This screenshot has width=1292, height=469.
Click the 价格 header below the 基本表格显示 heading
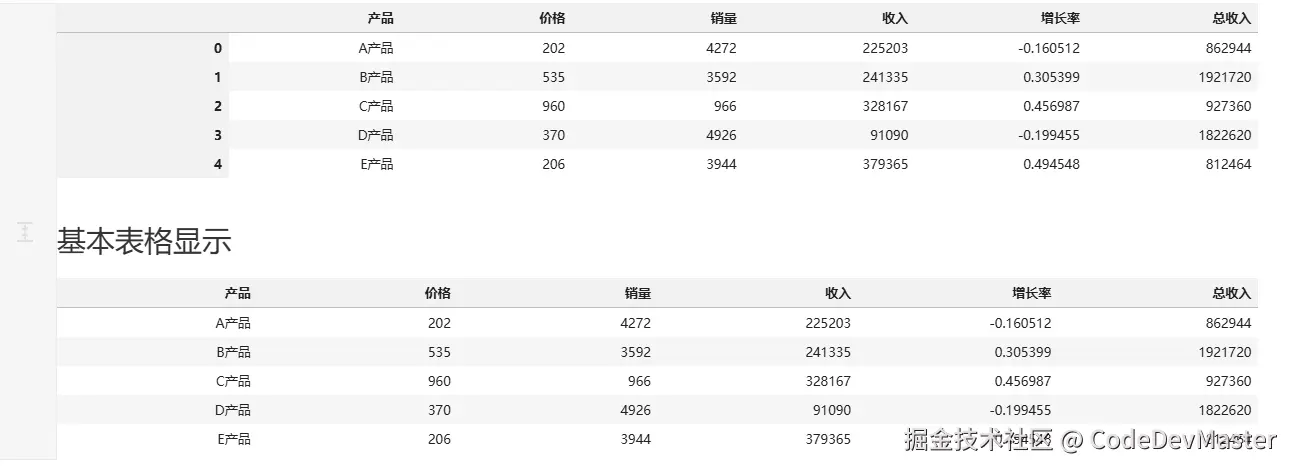[x=437, y=293]
